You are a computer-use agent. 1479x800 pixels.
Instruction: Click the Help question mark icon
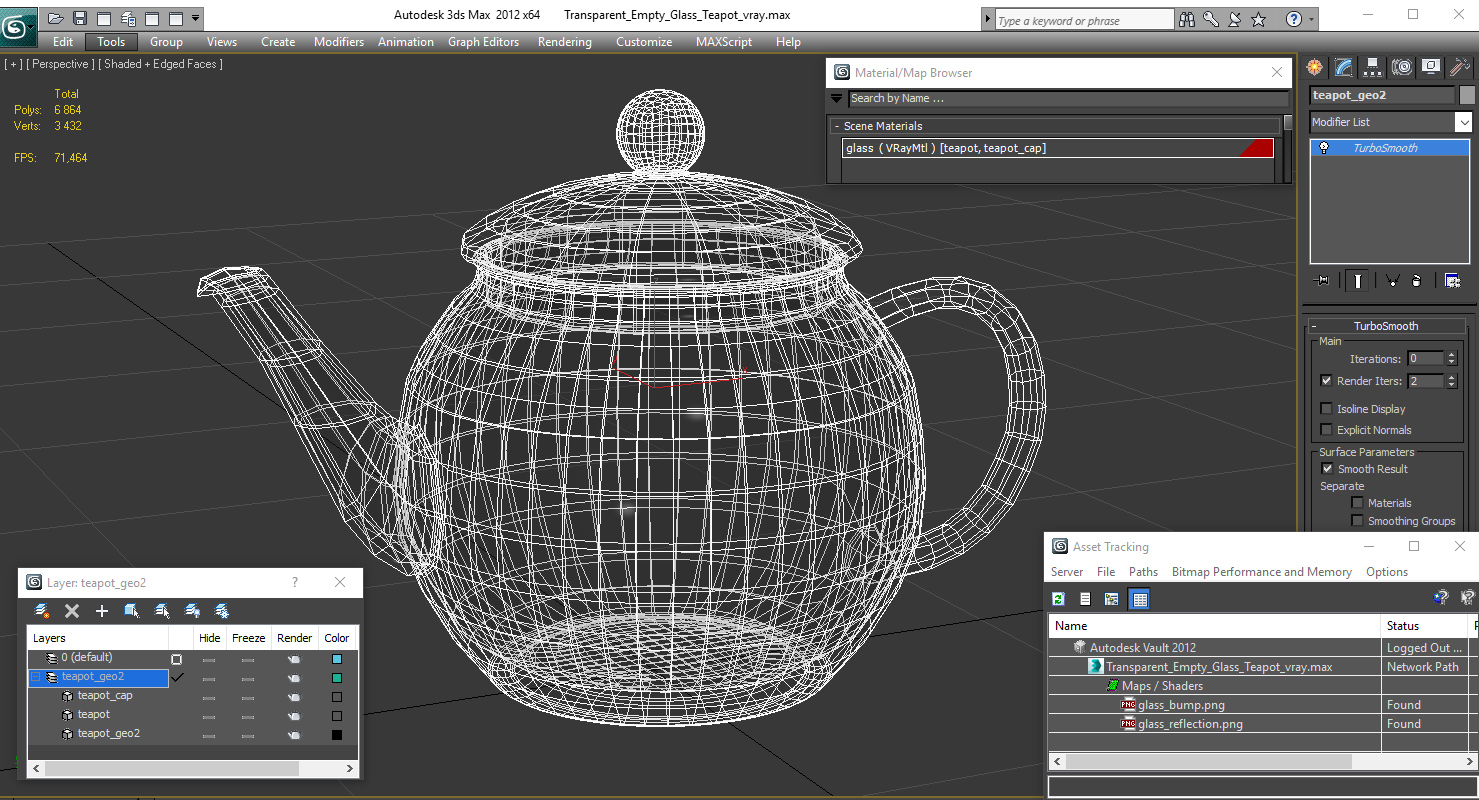coord(1294,19)
